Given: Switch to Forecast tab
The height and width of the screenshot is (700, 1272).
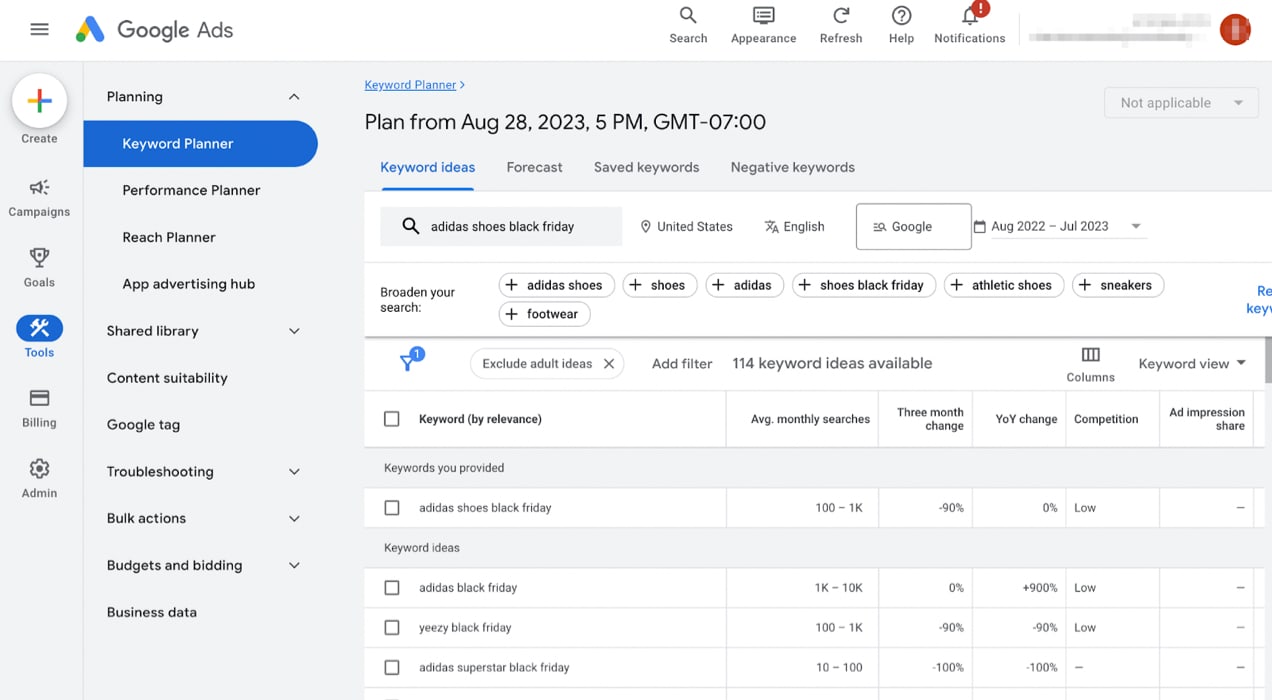Looking at the screenshot, I should pos(534,168).
